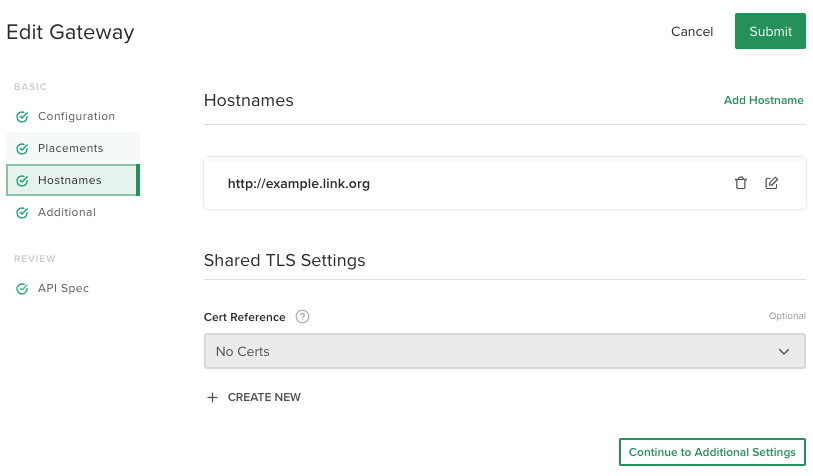Submit the gateway changes
The image size is (813, 476).
coord(770,31)
